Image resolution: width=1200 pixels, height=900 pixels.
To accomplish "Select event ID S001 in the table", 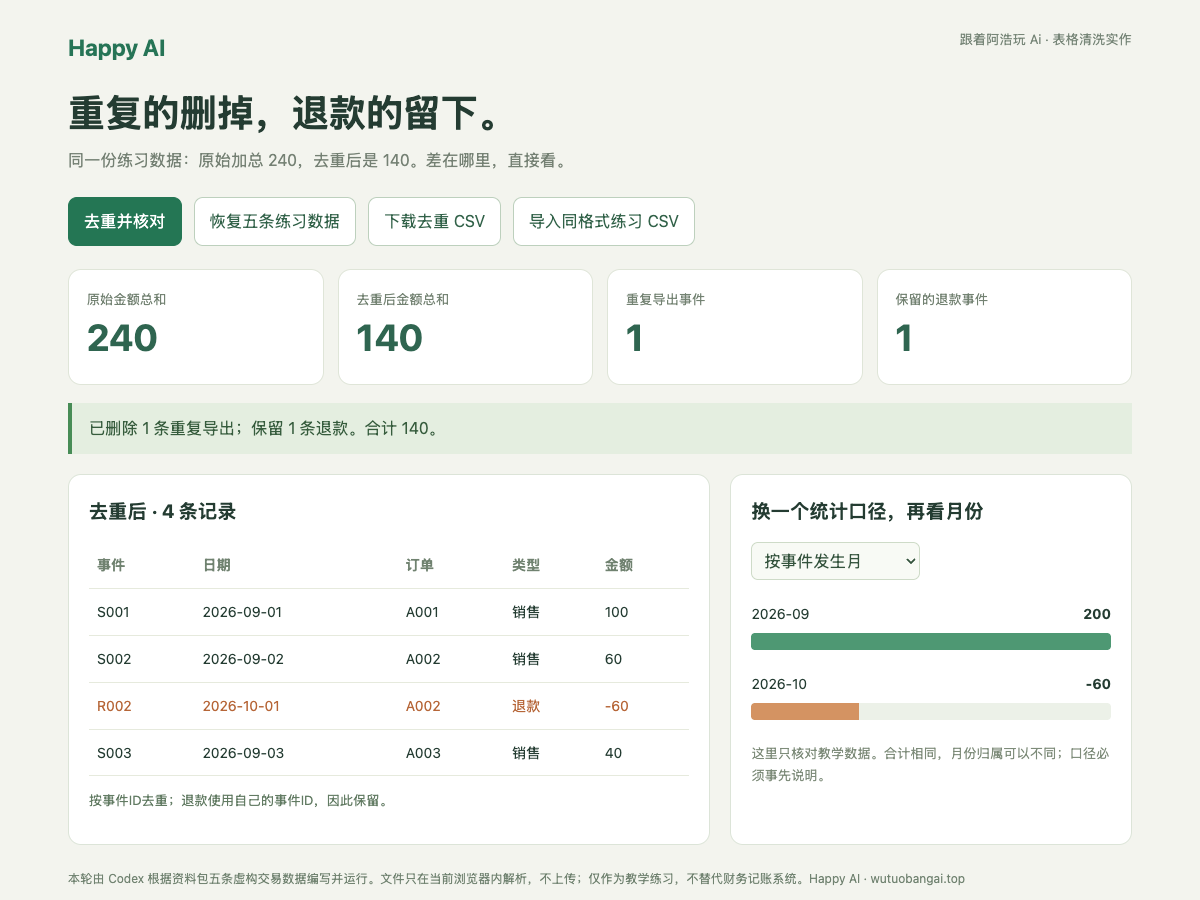I will point(114,612).
